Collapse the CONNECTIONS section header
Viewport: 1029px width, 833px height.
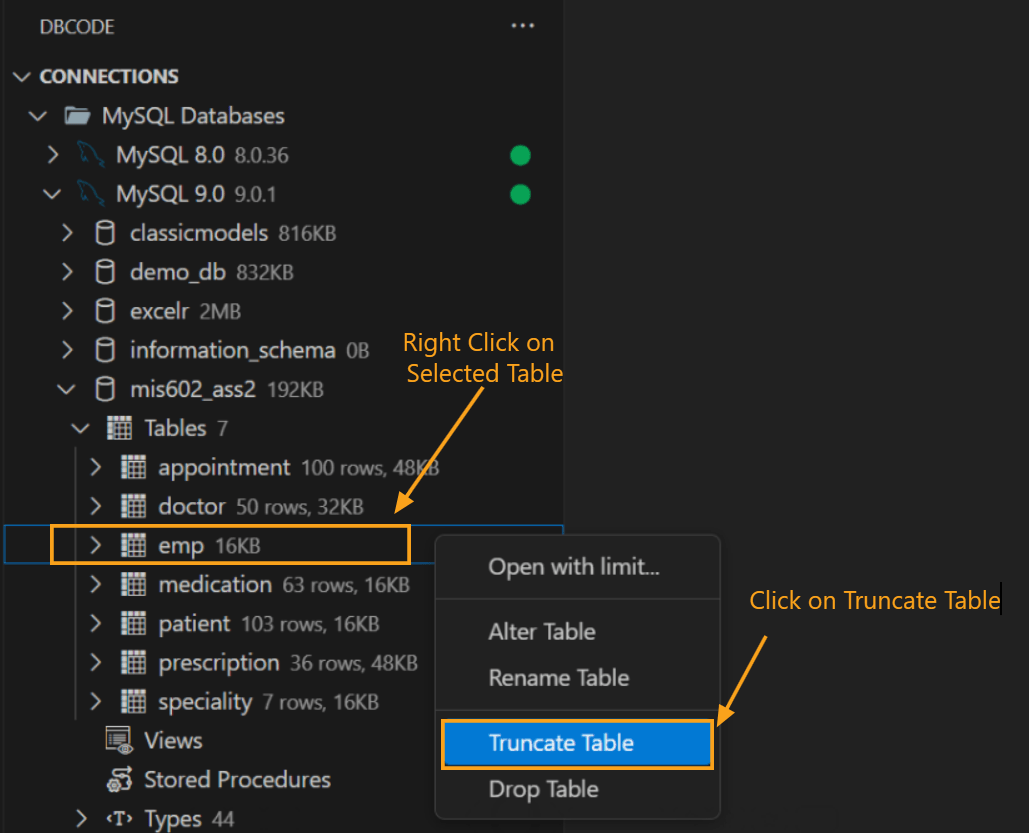22,76
